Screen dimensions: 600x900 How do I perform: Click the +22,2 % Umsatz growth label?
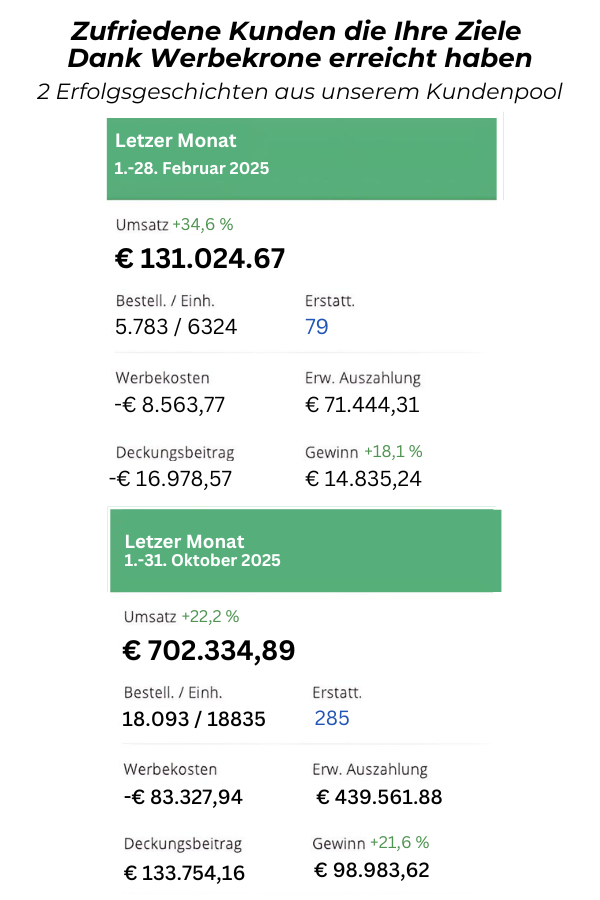click(210, 617)
